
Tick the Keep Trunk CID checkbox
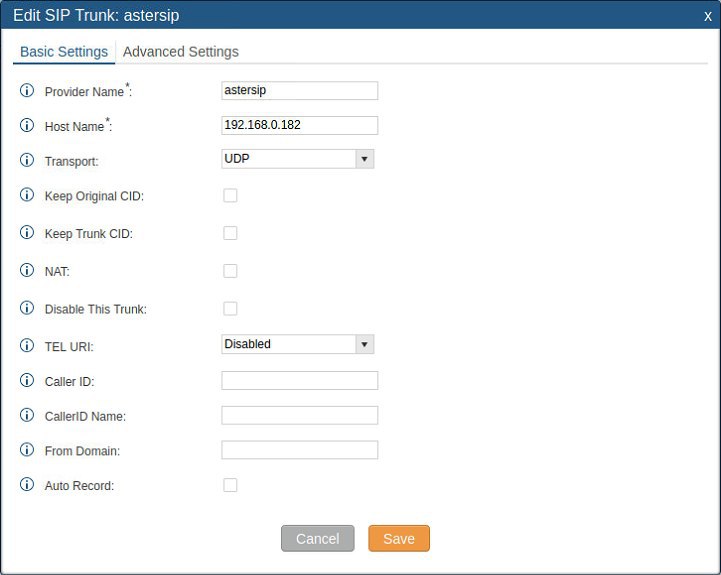click(x=230, y=233)
